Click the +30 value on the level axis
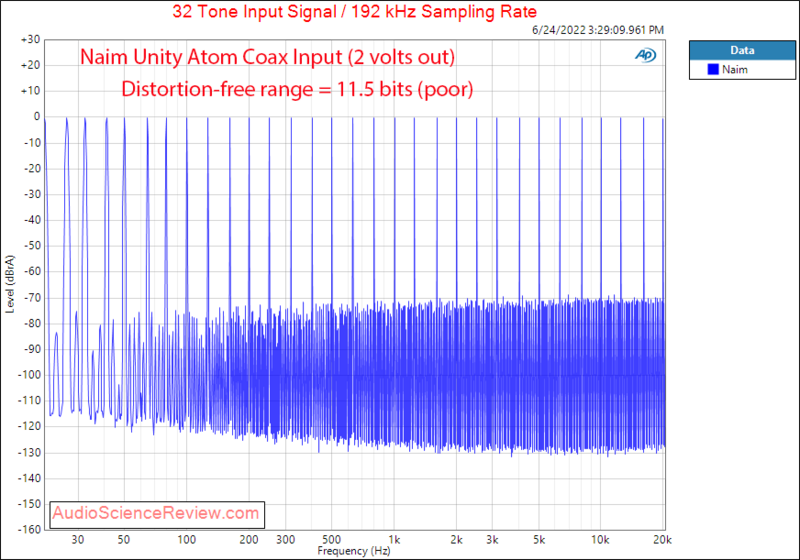Viewport: 800px width, 560px height. coord(31,40)
